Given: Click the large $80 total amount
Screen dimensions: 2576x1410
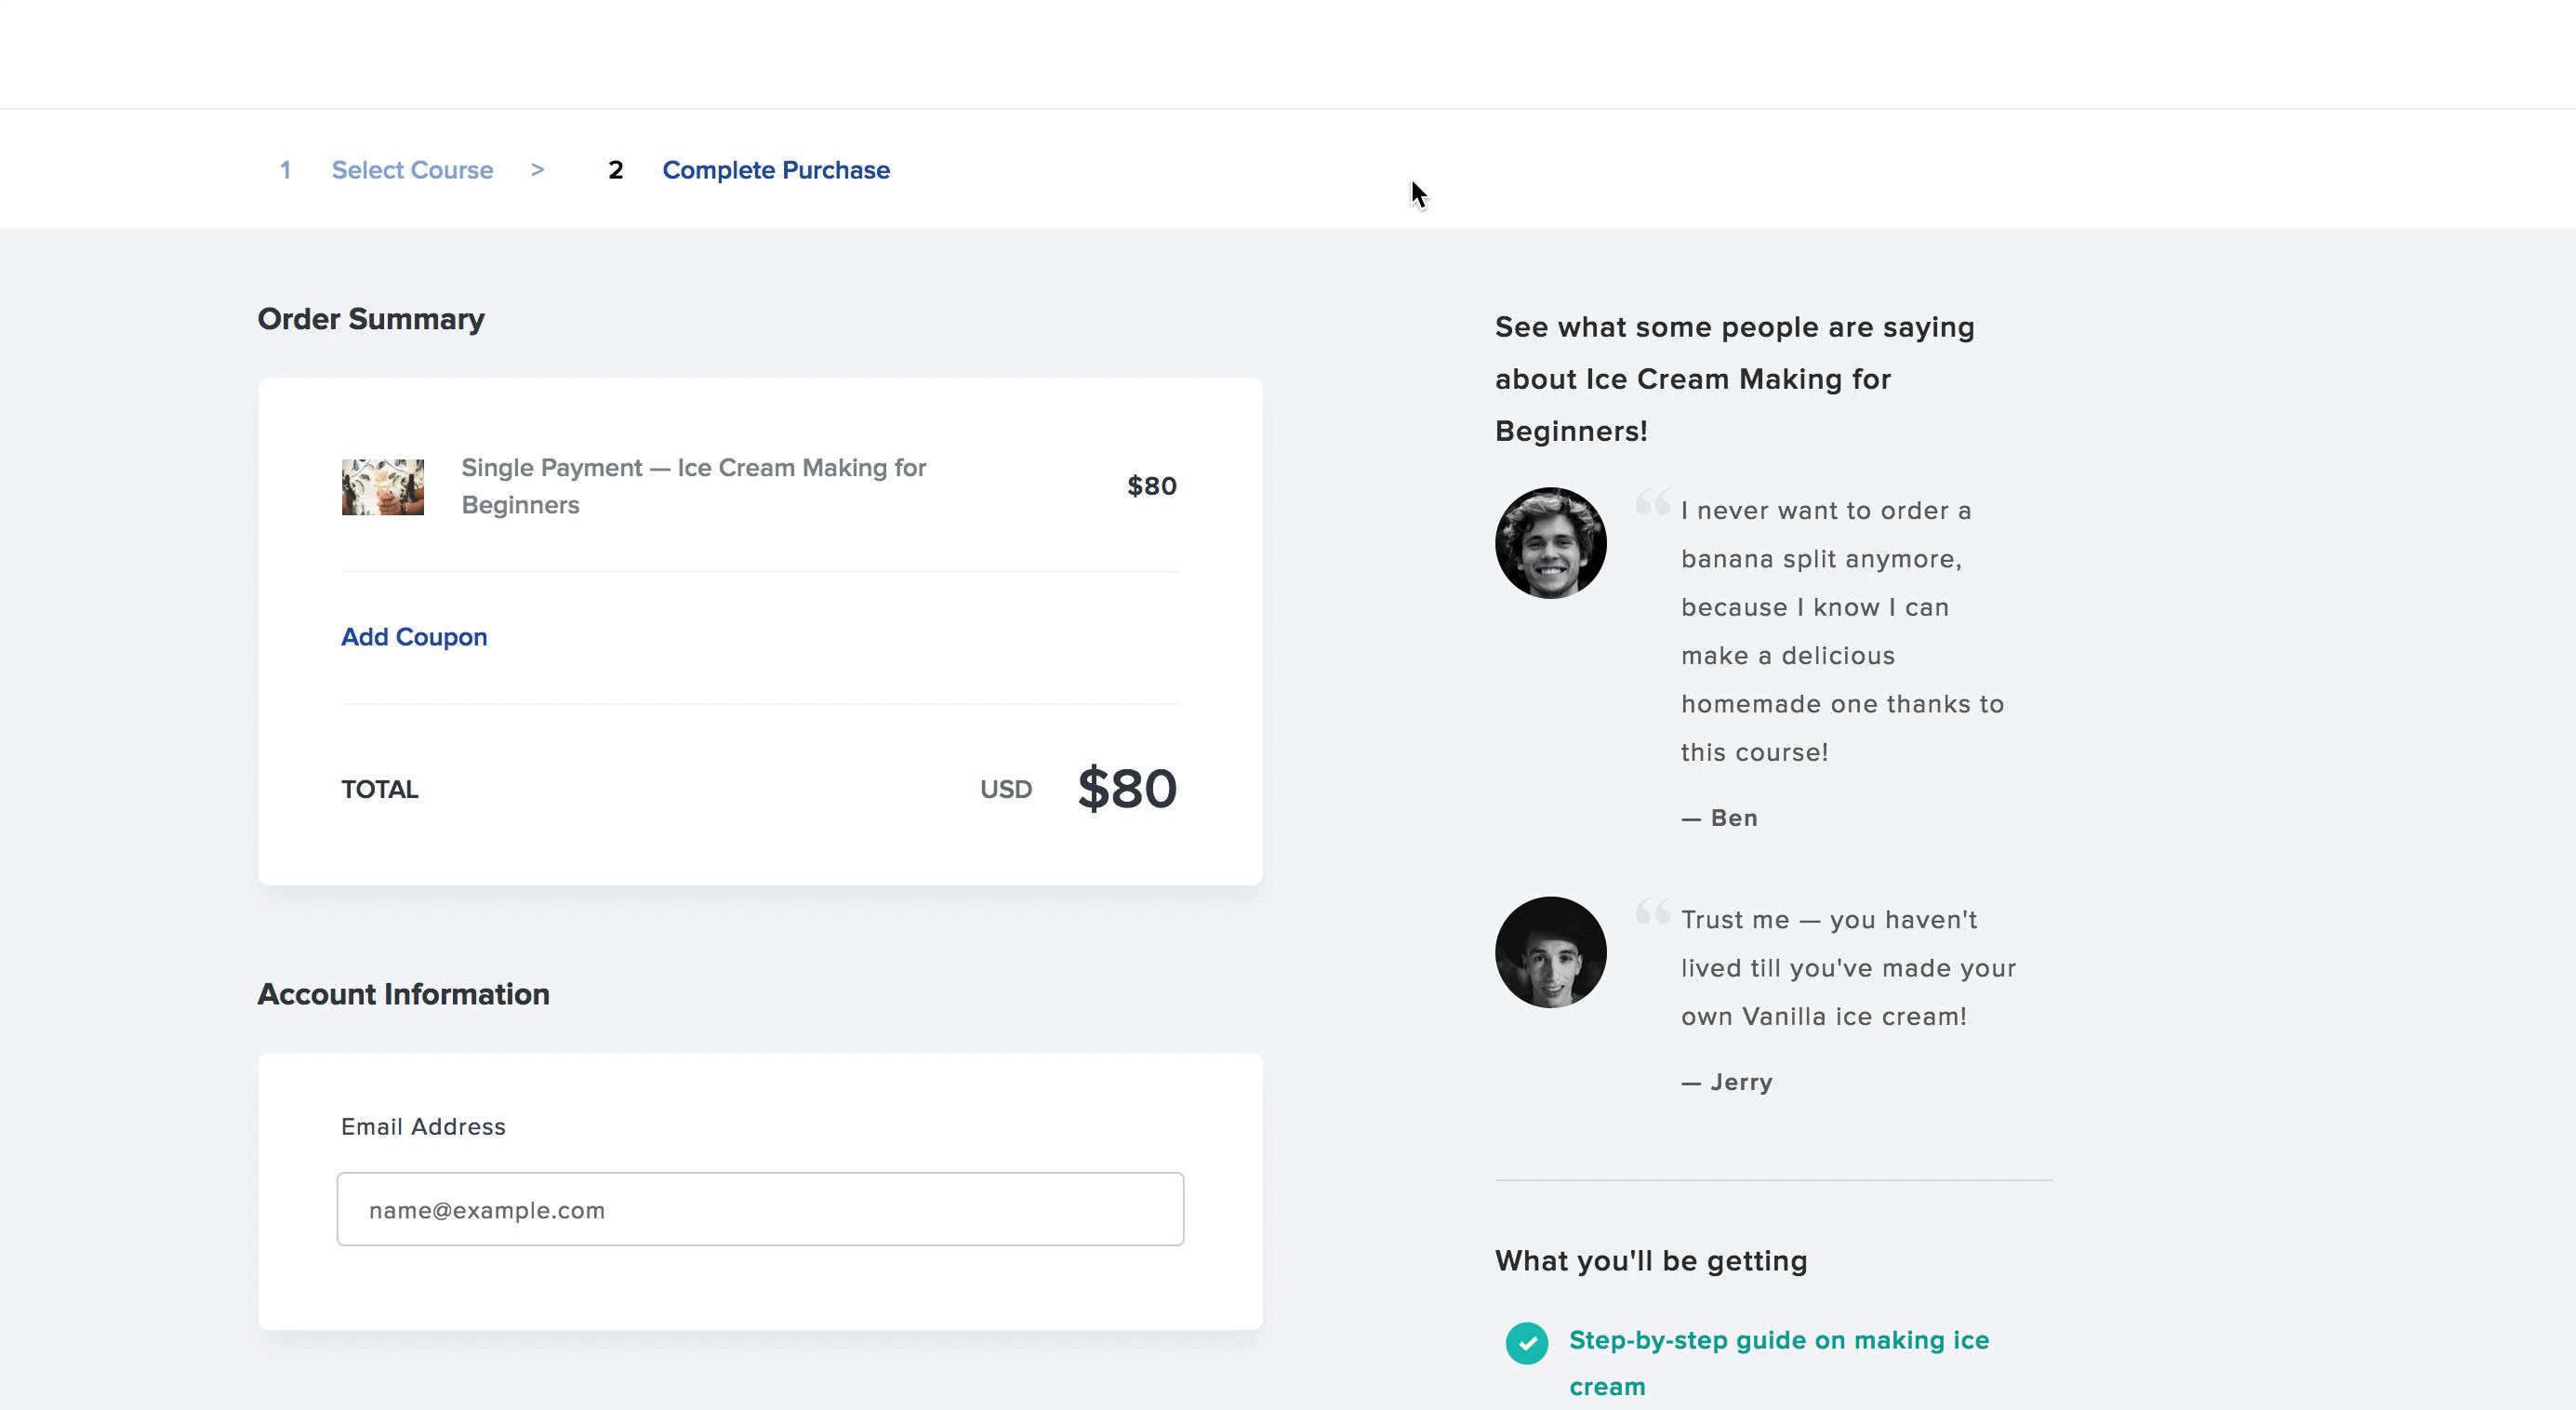Looking at the screenshot, I should coord(1127,789).
